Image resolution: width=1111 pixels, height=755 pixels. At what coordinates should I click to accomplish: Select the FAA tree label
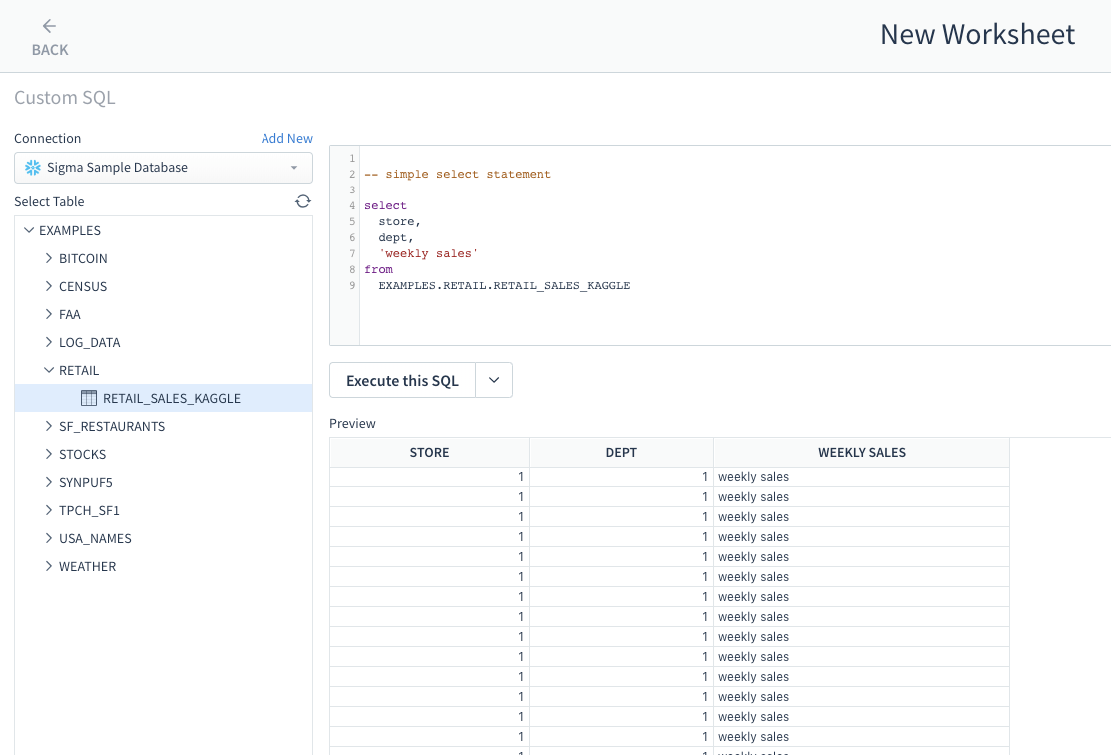69,314
